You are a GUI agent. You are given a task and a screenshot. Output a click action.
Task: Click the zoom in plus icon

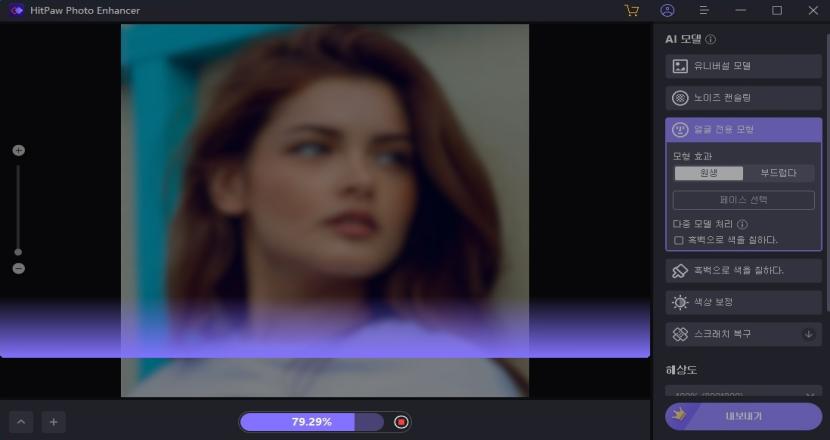pos(18,150)
